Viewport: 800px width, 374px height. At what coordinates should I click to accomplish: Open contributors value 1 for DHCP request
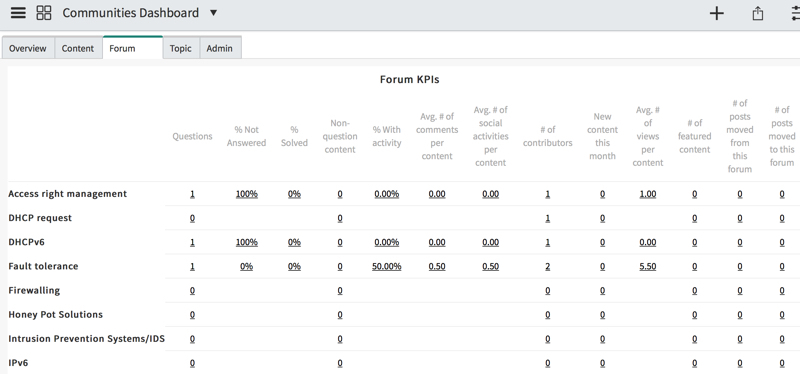[547, 218]
